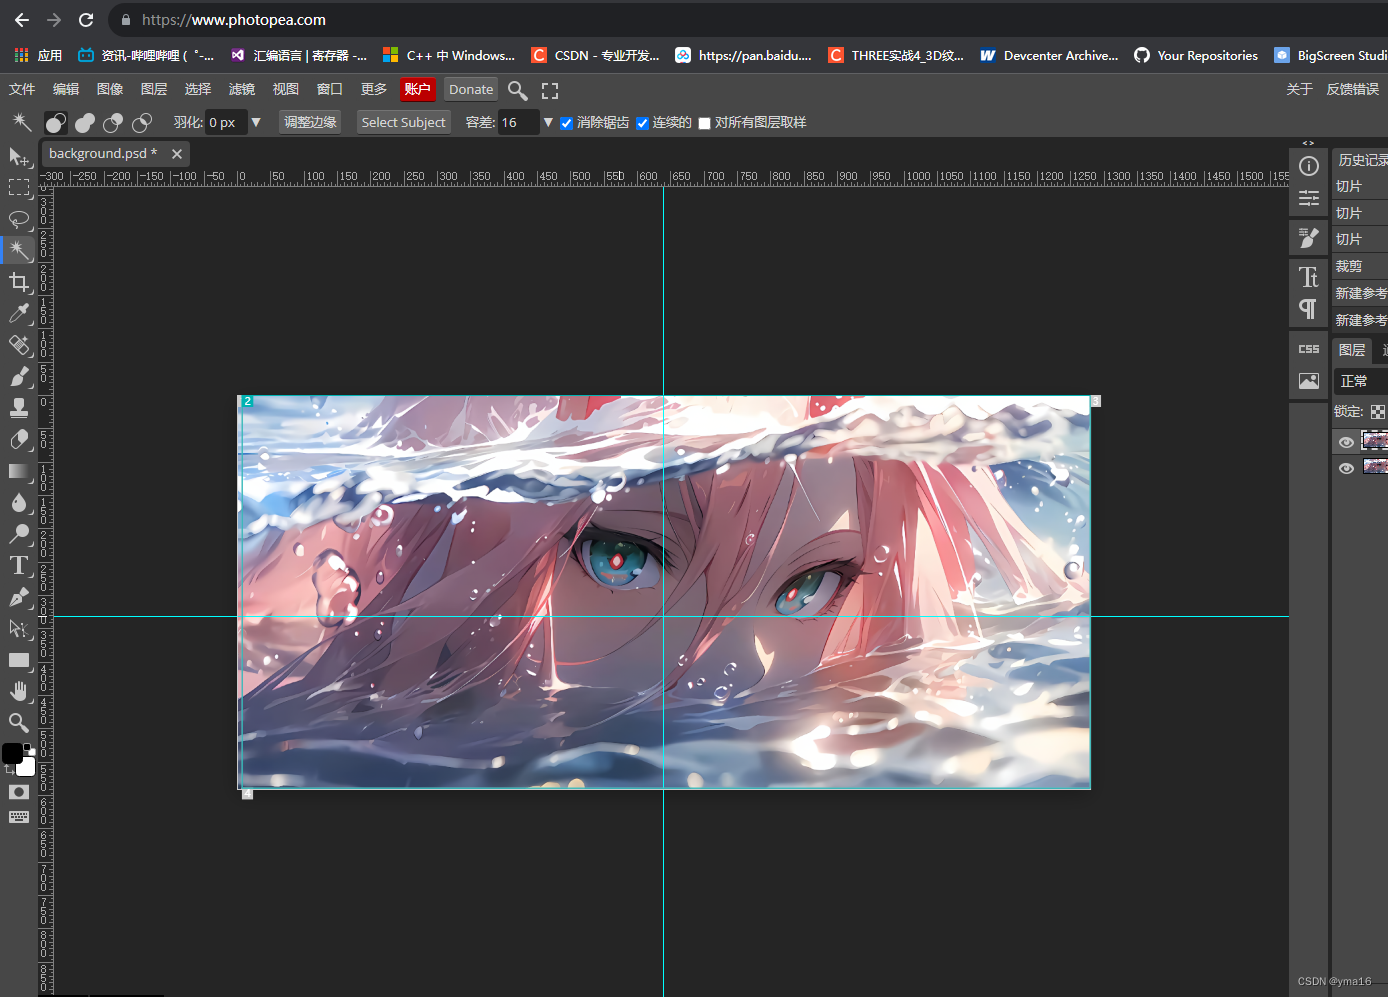Enter fullscreen mode via brackets icon

pos(550,90)
